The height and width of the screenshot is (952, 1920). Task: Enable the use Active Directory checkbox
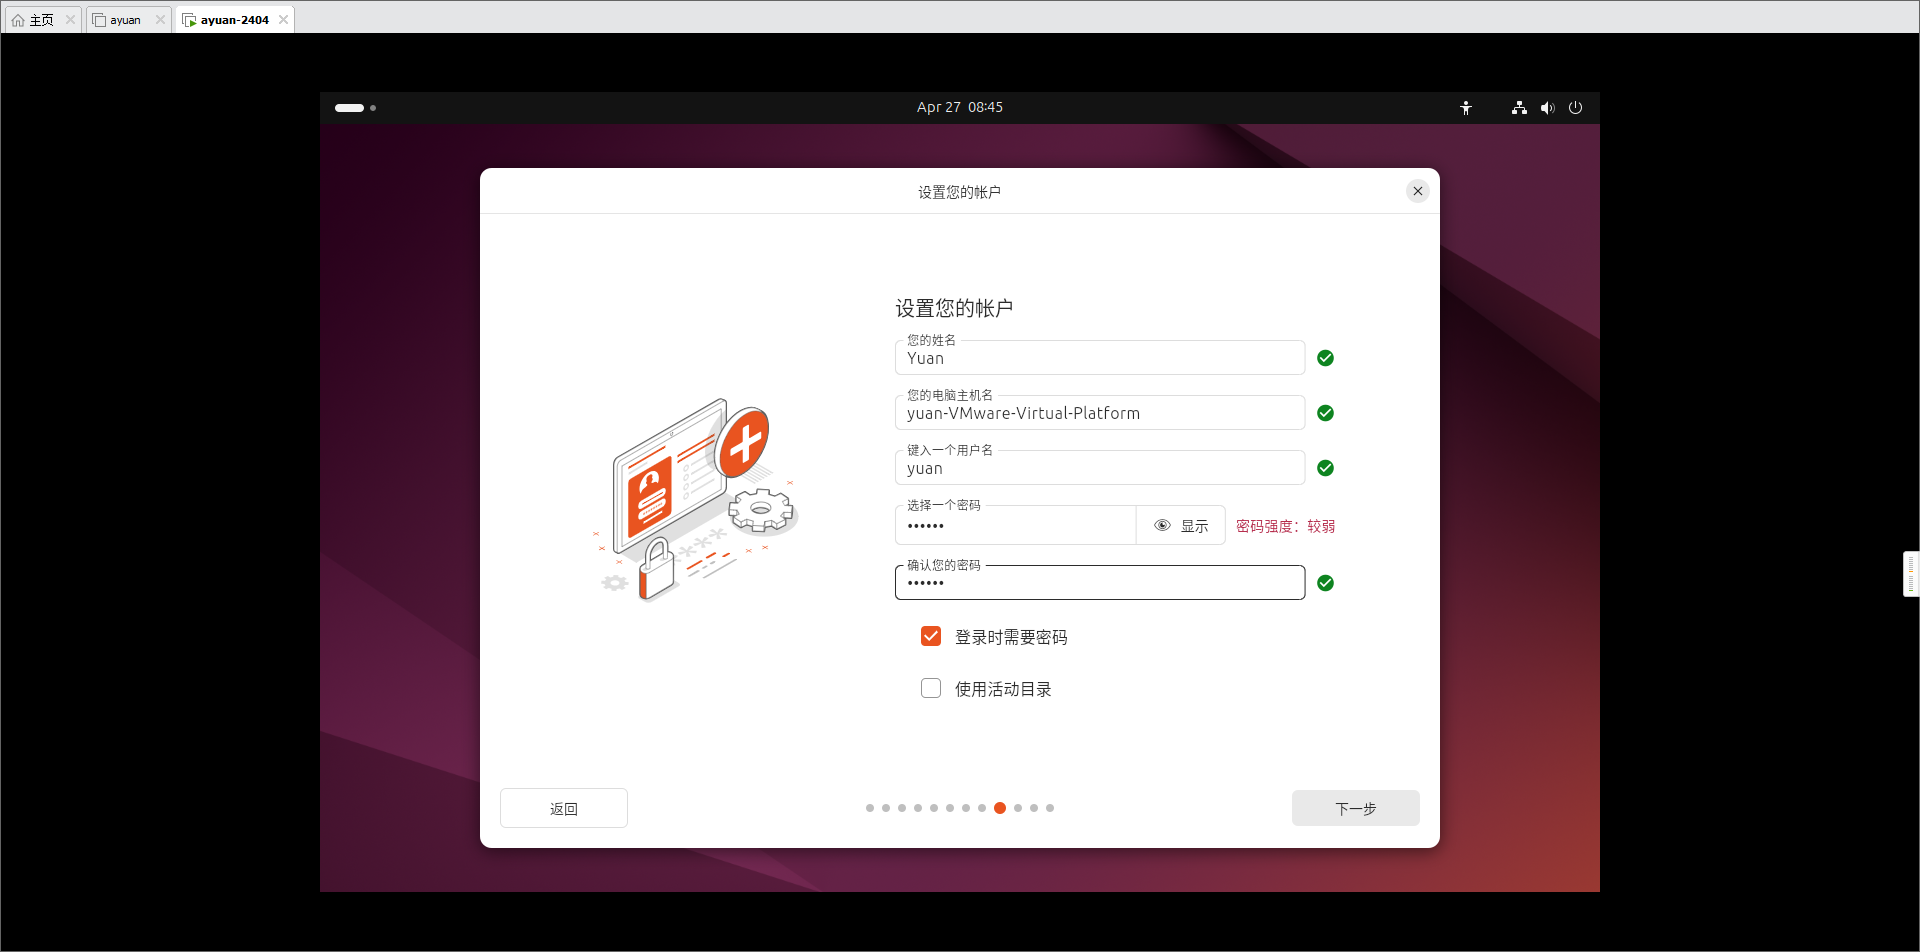point(931,688)
